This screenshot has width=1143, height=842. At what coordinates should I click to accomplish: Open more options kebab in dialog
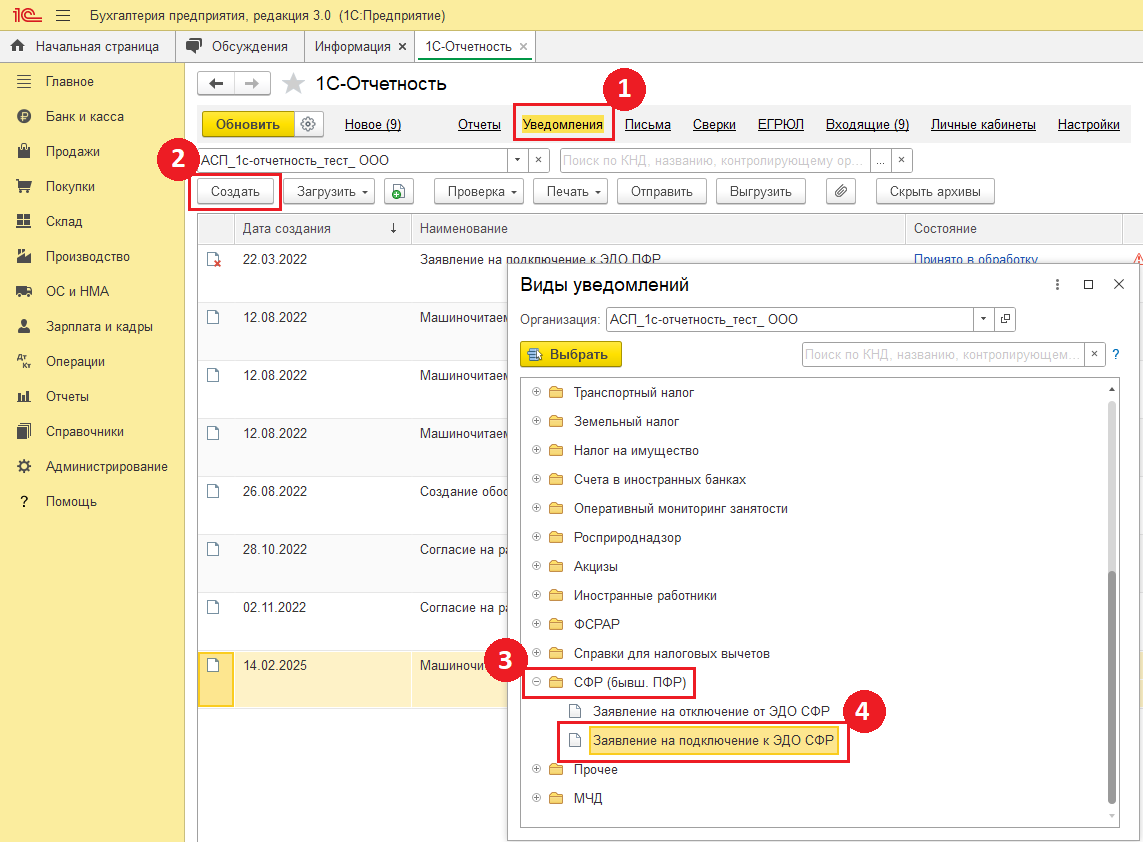pyautogui.click(x=1057, y=284)
